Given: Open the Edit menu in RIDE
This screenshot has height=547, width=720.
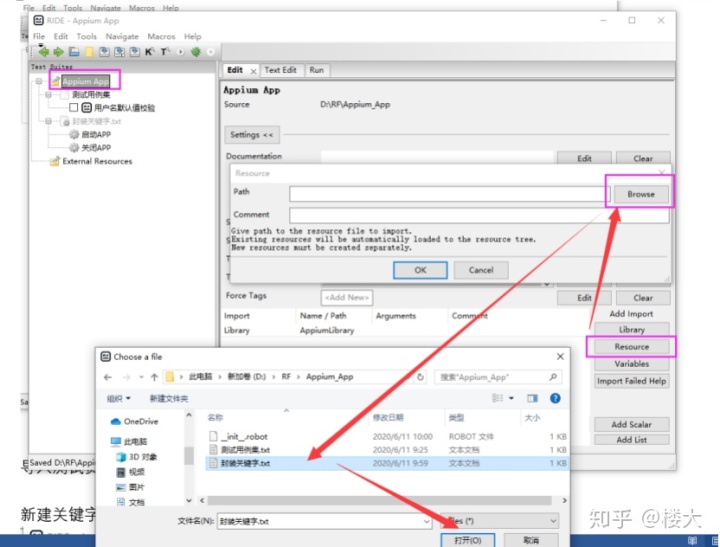Looking at the screenshot, I should click(x=61, y=36).
